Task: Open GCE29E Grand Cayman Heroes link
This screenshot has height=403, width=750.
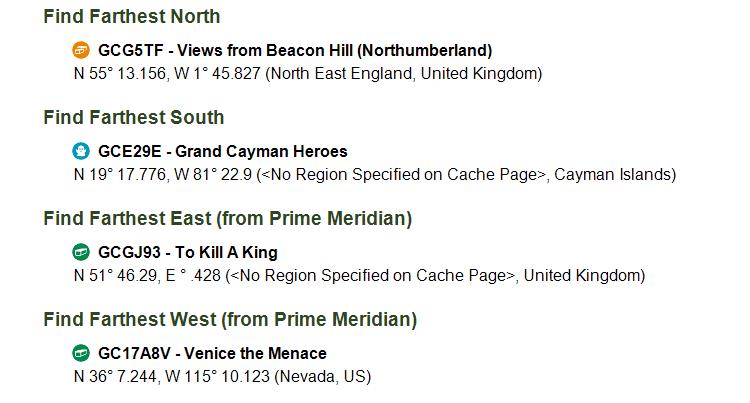Action: [x=222, y=152]
